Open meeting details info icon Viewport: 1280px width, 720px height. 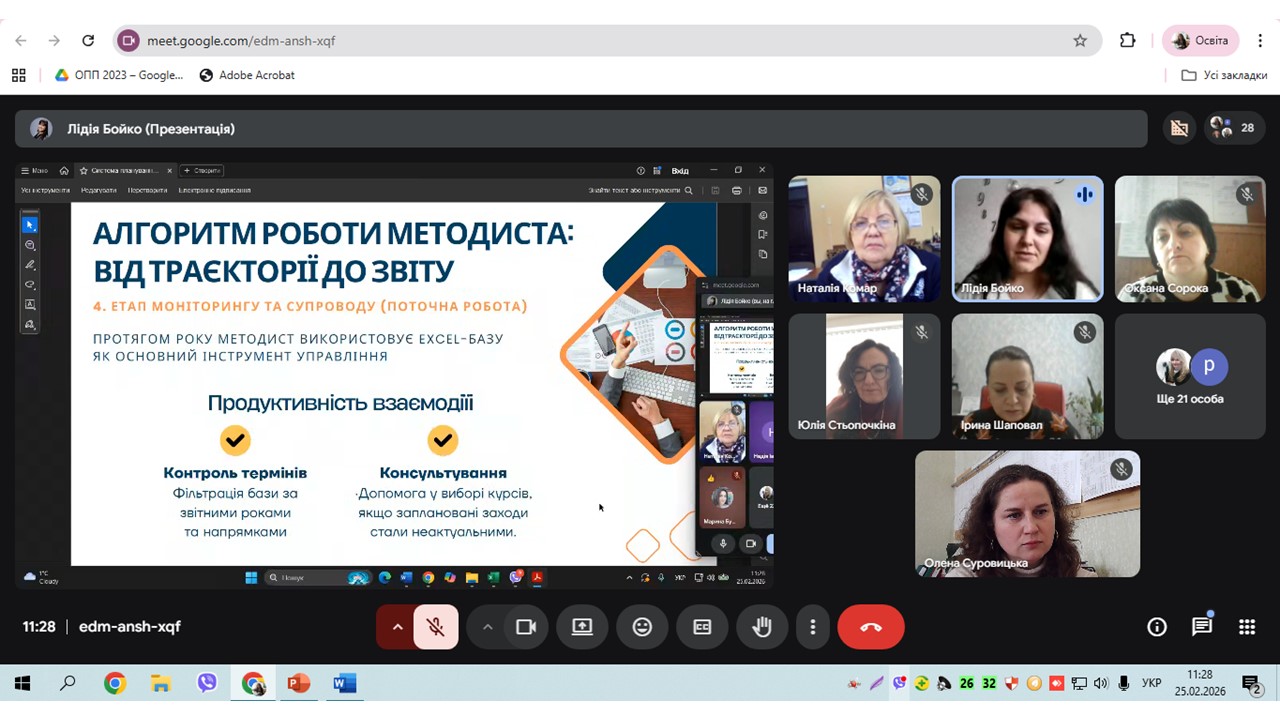tap(1157, 627)
